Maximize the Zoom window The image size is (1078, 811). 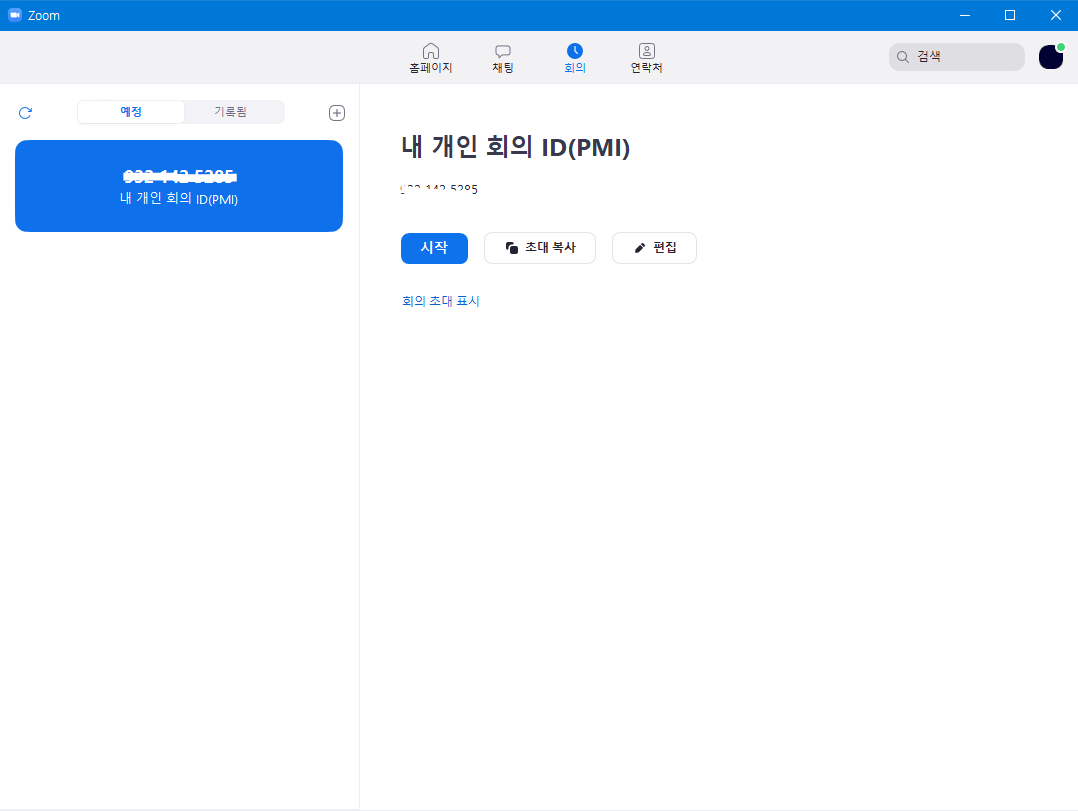[x=1010, y=15]
